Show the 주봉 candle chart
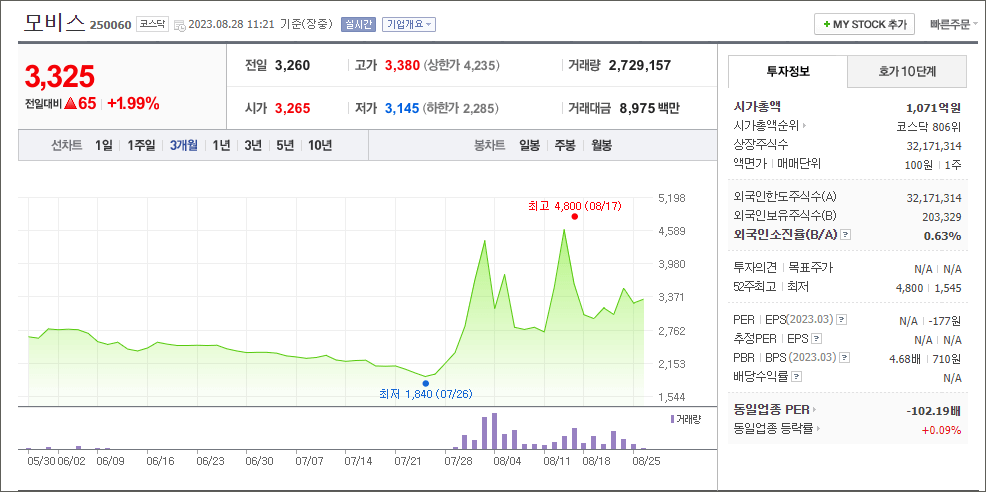 (x=565, y=145)
